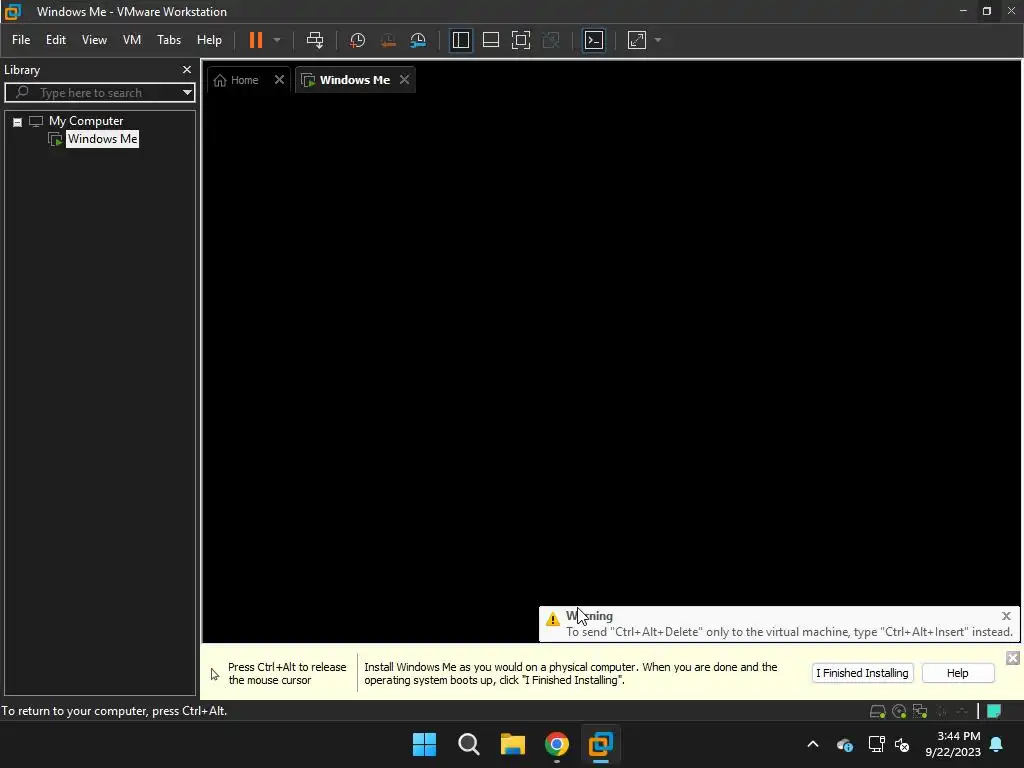The image size is (1024, 768).
Task: Send Ctrl+Alt+Del to the virtual machine
Action: click(315, 40)
